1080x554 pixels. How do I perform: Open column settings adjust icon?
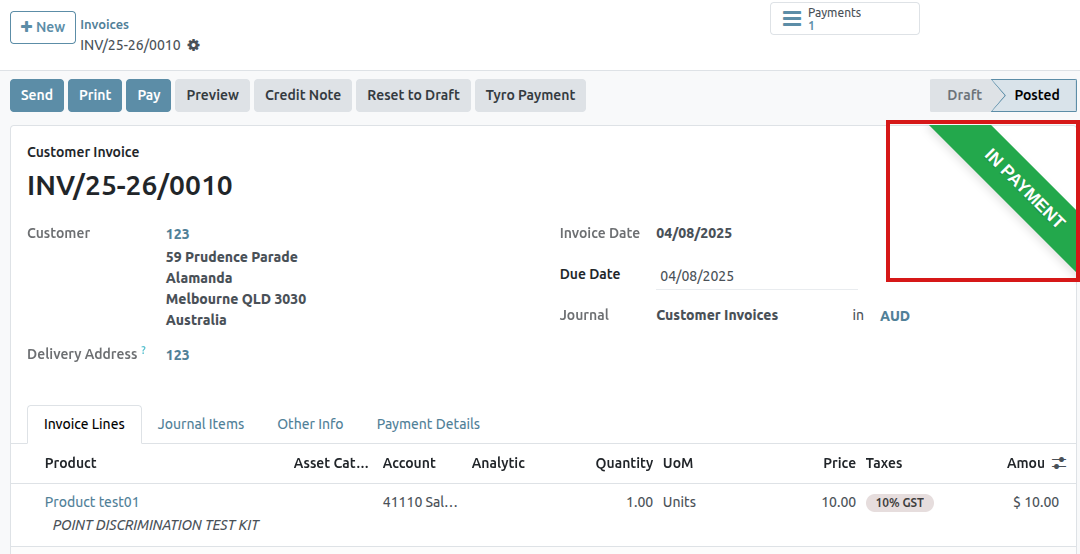tap(1060, 463)
